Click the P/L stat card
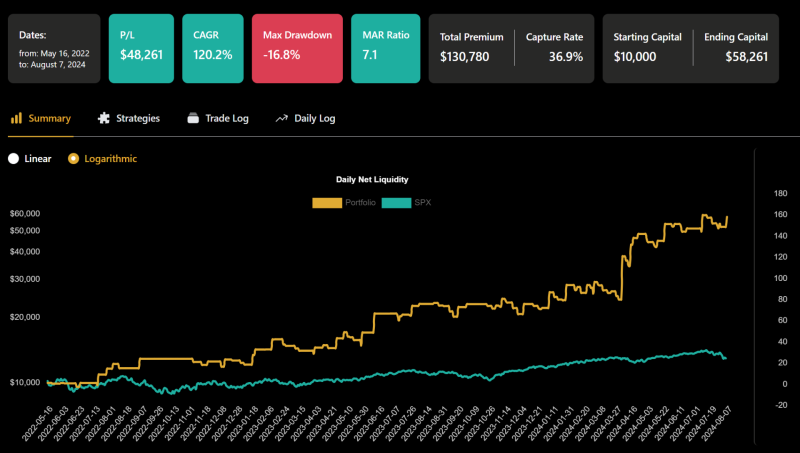 139,48
